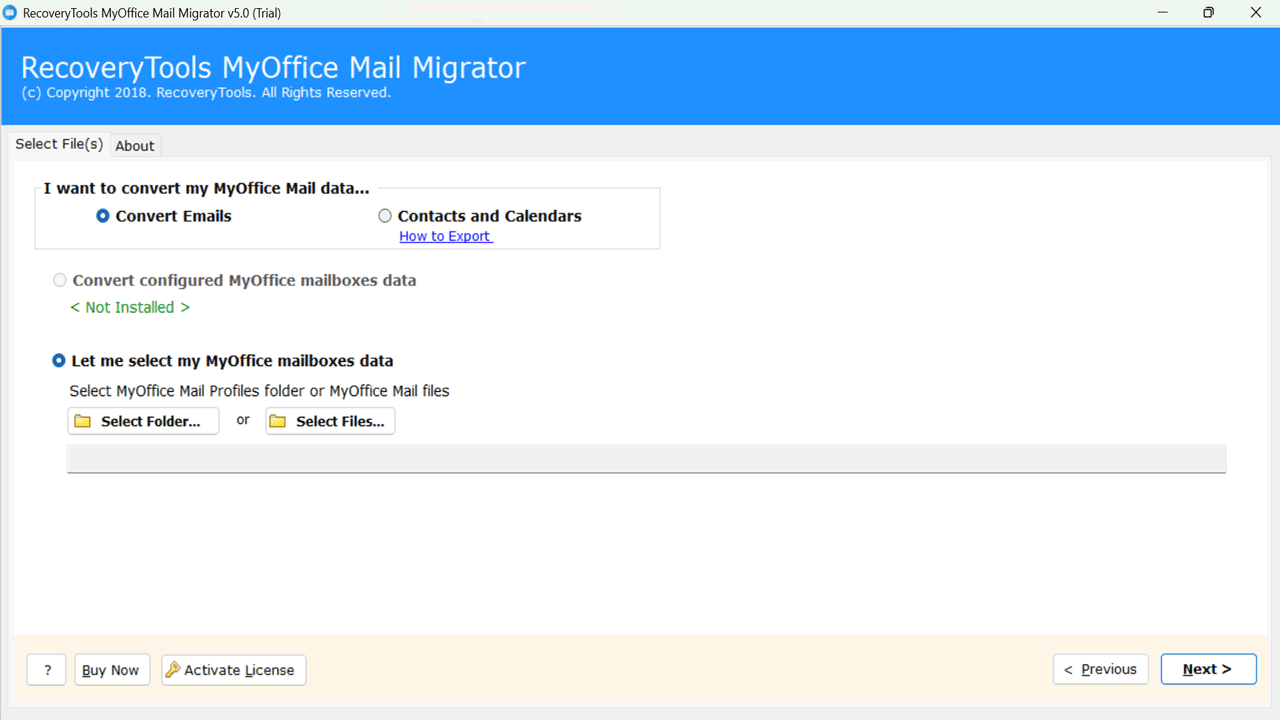Go back with the Previous button
Screen dimensions: 1280x720
tap(1100, 670)
